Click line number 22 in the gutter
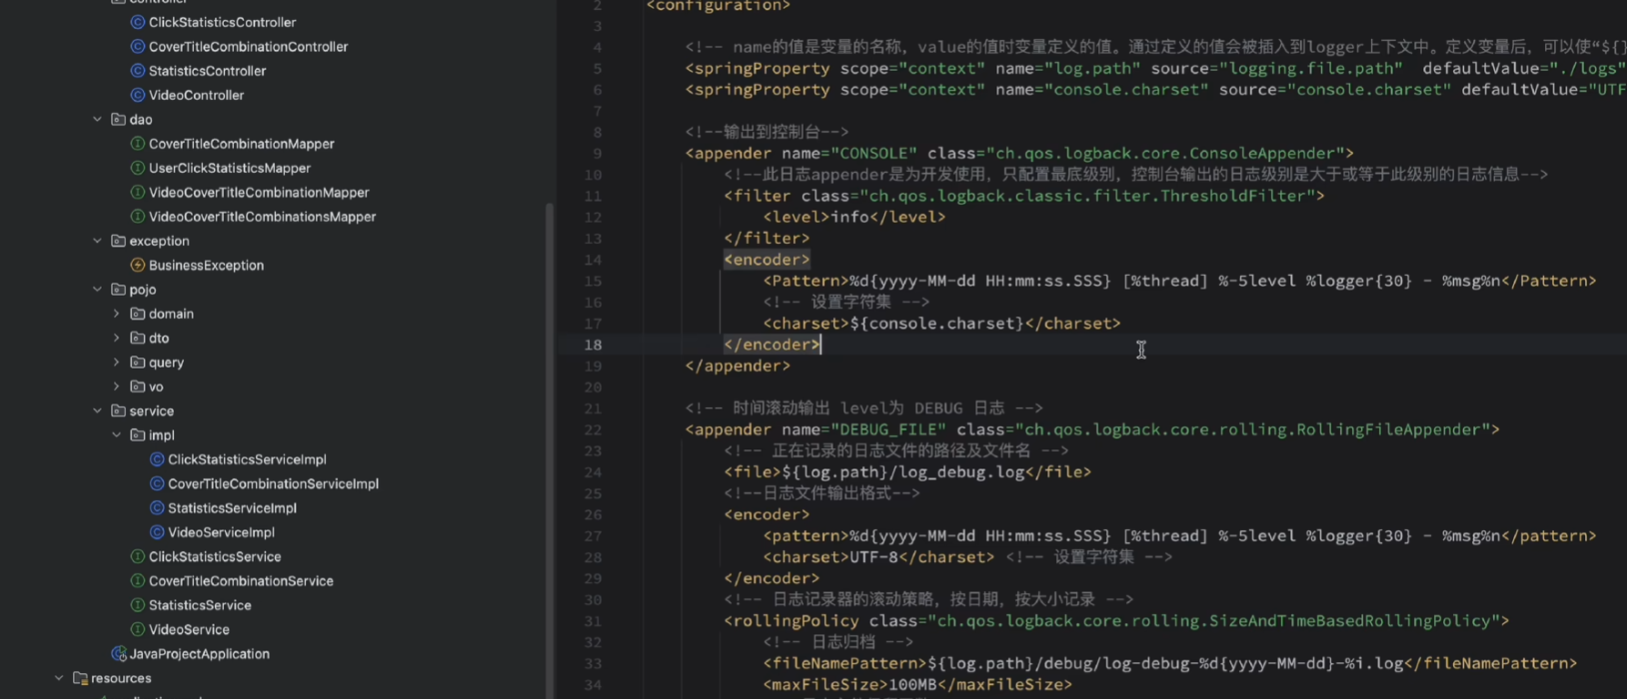Viewport: 1627px width, 699px height. tap(593, 429)
